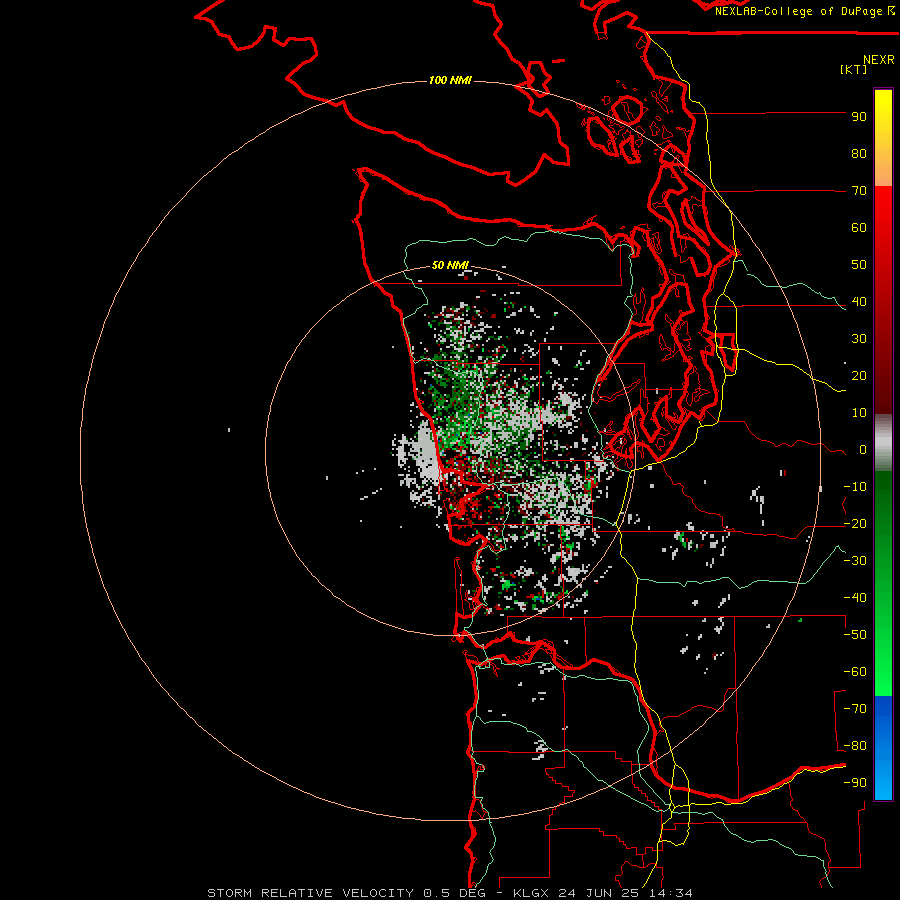Image resolution: width=900 pixels, height=900 pixels.
Task: Pick the light orange segment of the color bar
Action: [883, 170]
